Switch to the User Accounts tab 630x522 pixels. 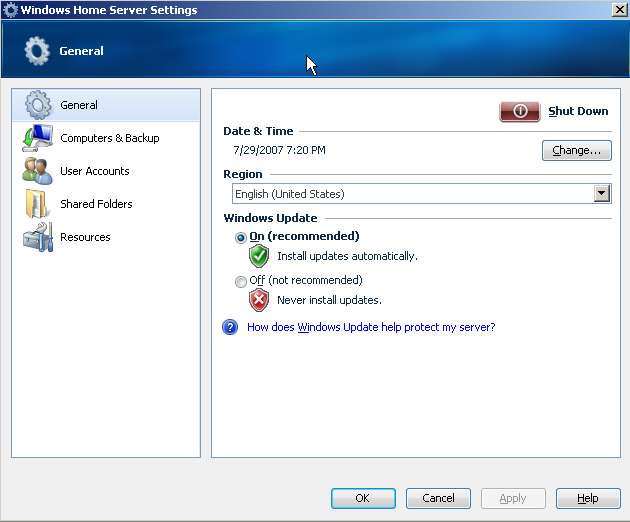94,171
